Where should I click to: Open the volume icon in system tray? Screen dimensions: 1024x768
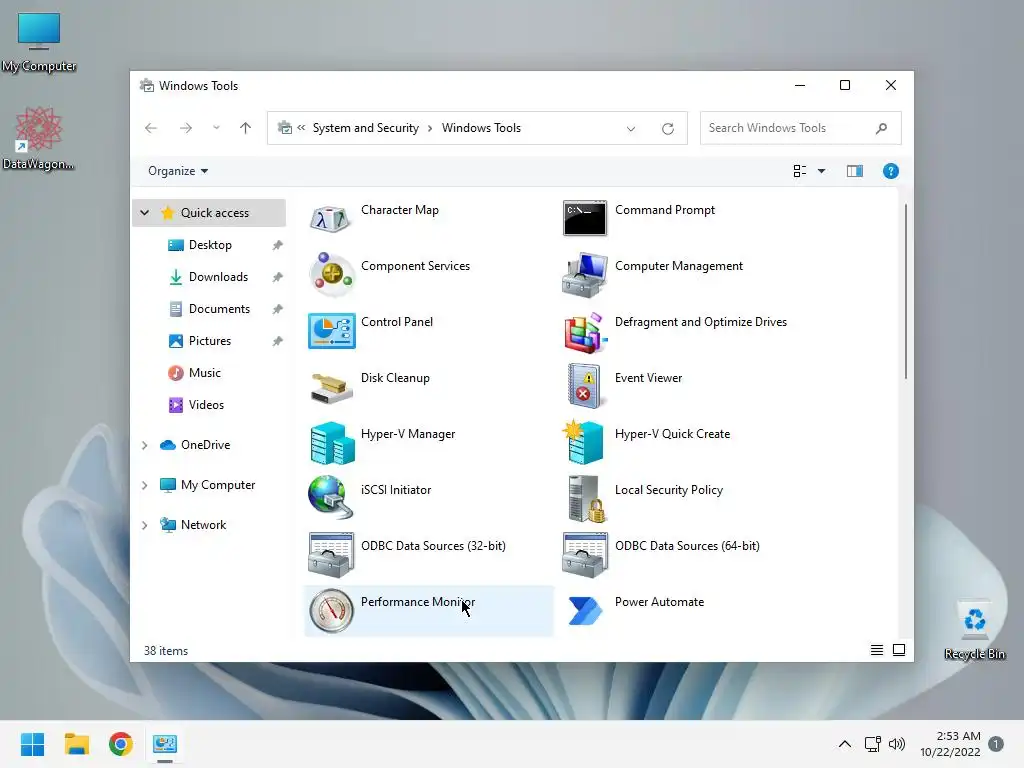(x=897, y=744)
